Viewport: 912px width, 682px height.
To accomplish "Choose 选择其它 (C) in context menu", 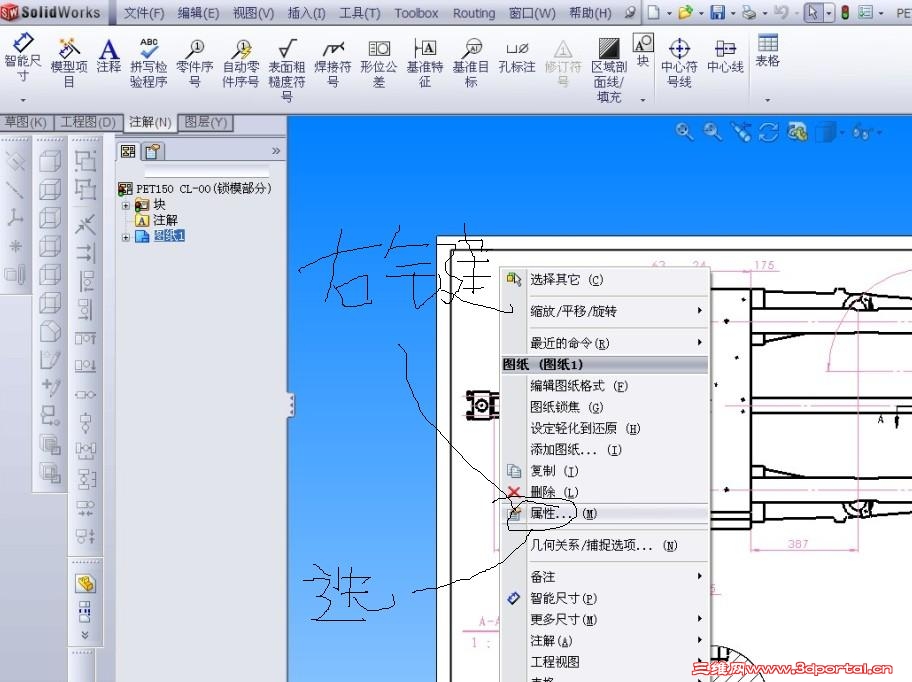I will 605,280.
